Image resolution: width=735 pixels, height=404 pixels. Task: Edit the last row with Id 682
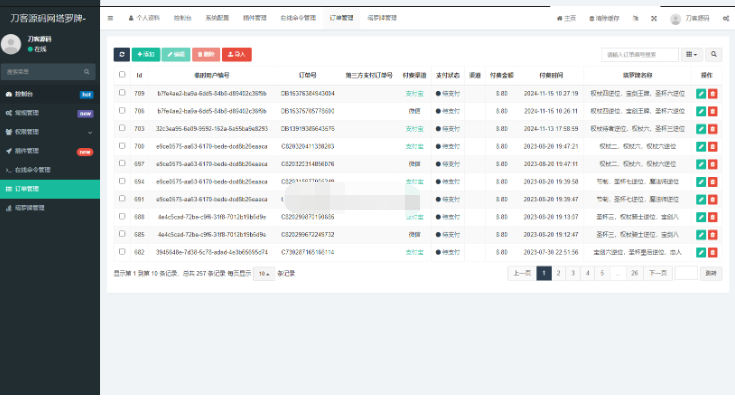[x=701, y=252]
